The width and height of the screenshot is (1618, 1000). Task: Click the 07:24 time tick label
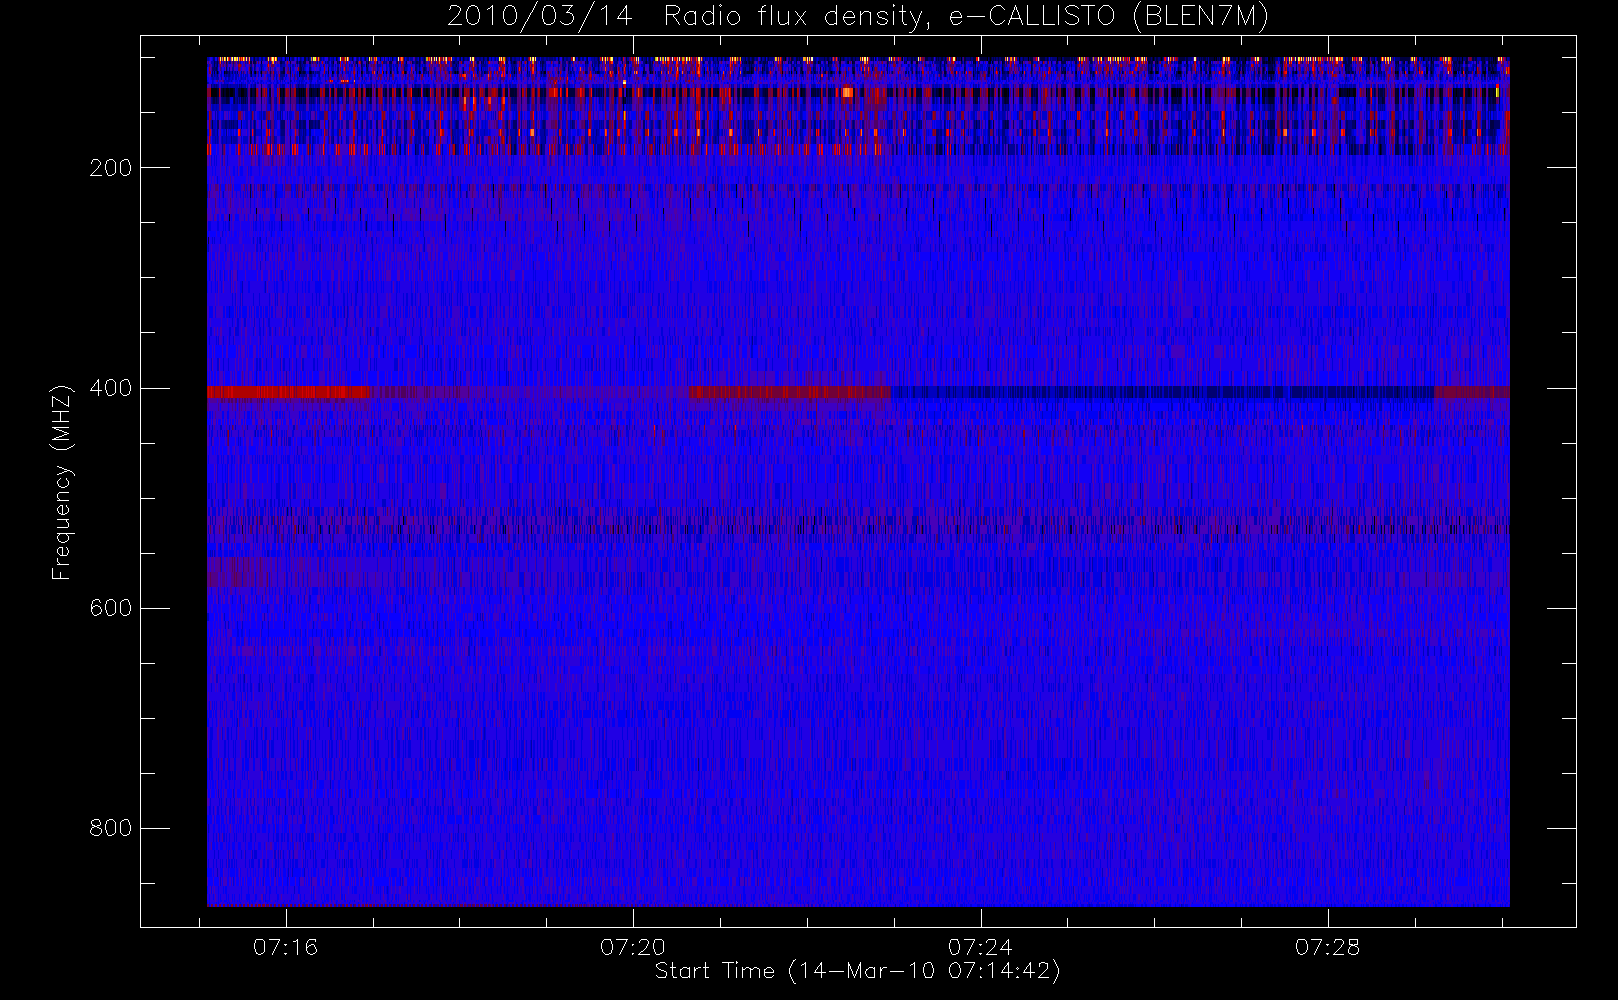pyautogui.click(x=980, y=947)
